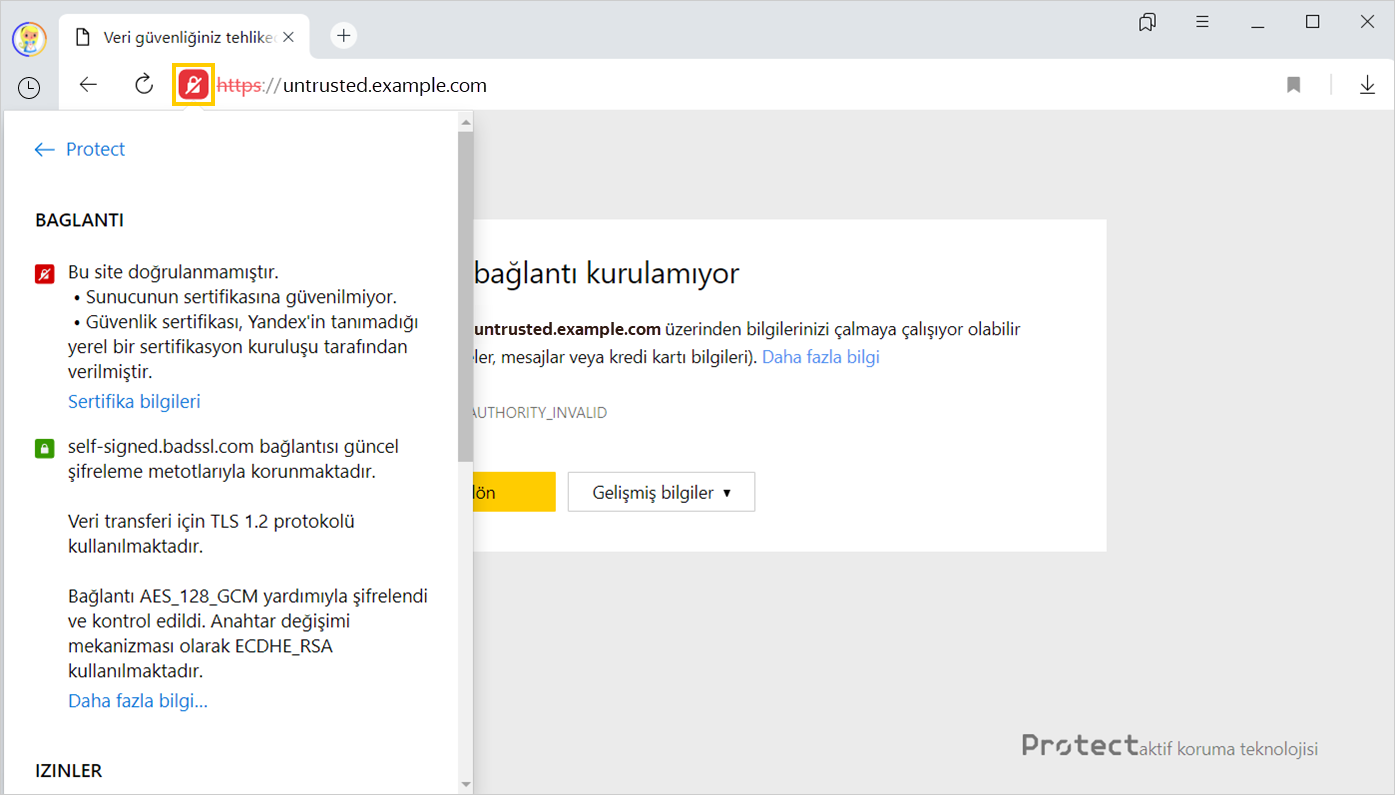This screenshot has width=1395, height=795.
Task: Open browser hamburger menu
Action: click(x=1202, y=22)
